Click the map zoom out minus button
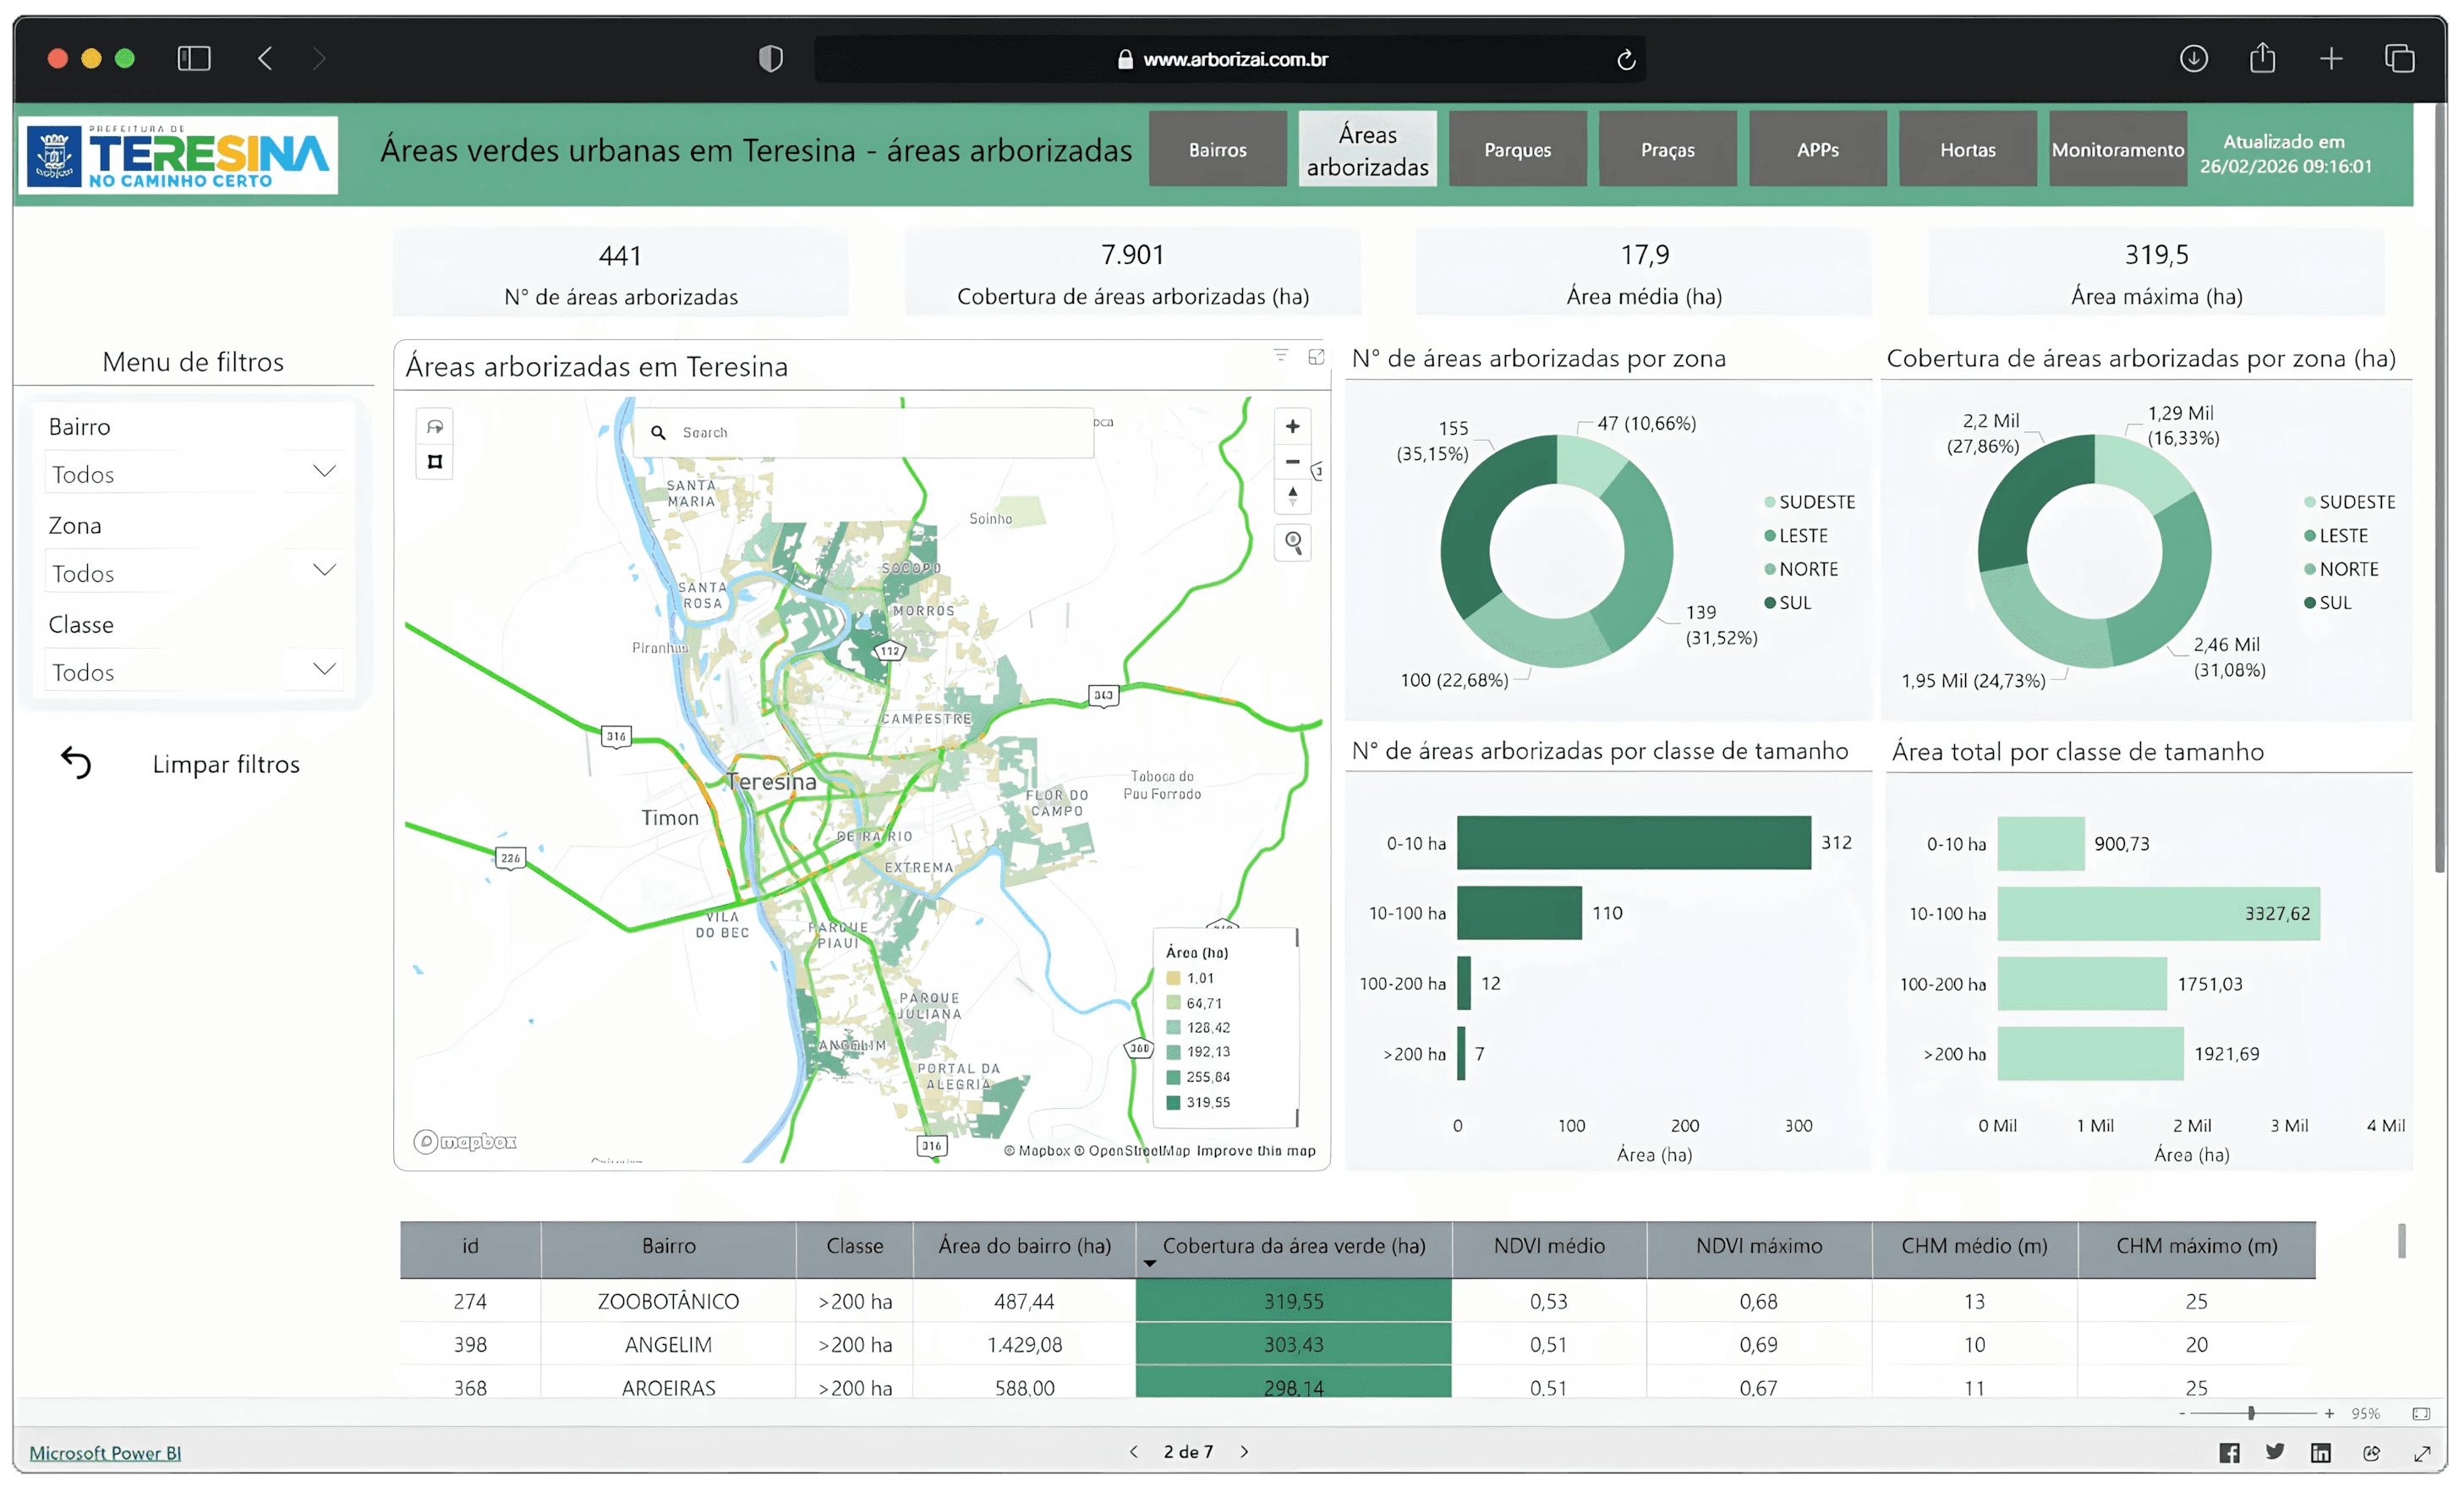The height and width of the screenshot is (1492, 2464). [1292, 462]
